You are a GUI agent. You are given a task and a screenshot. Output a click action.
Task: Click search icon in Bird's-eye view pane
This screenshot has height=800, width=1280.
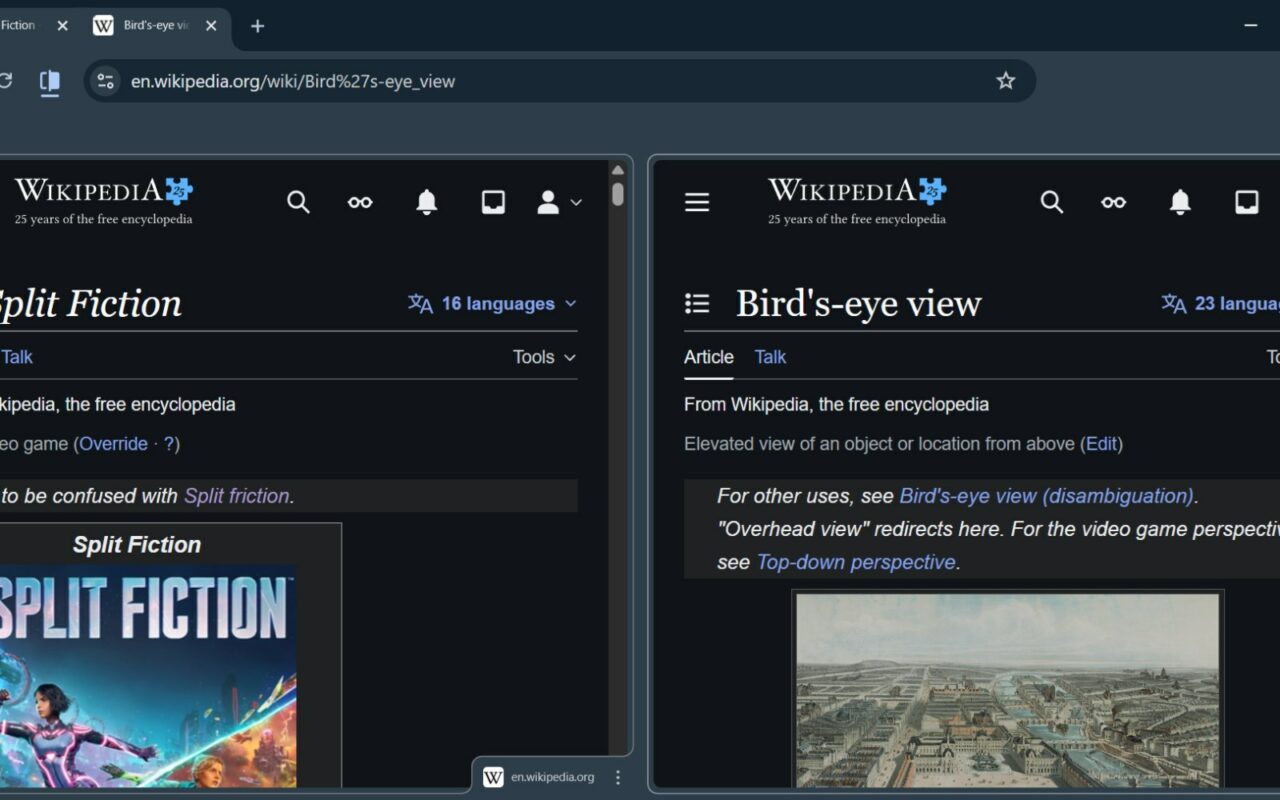[x=1051, y=202]
